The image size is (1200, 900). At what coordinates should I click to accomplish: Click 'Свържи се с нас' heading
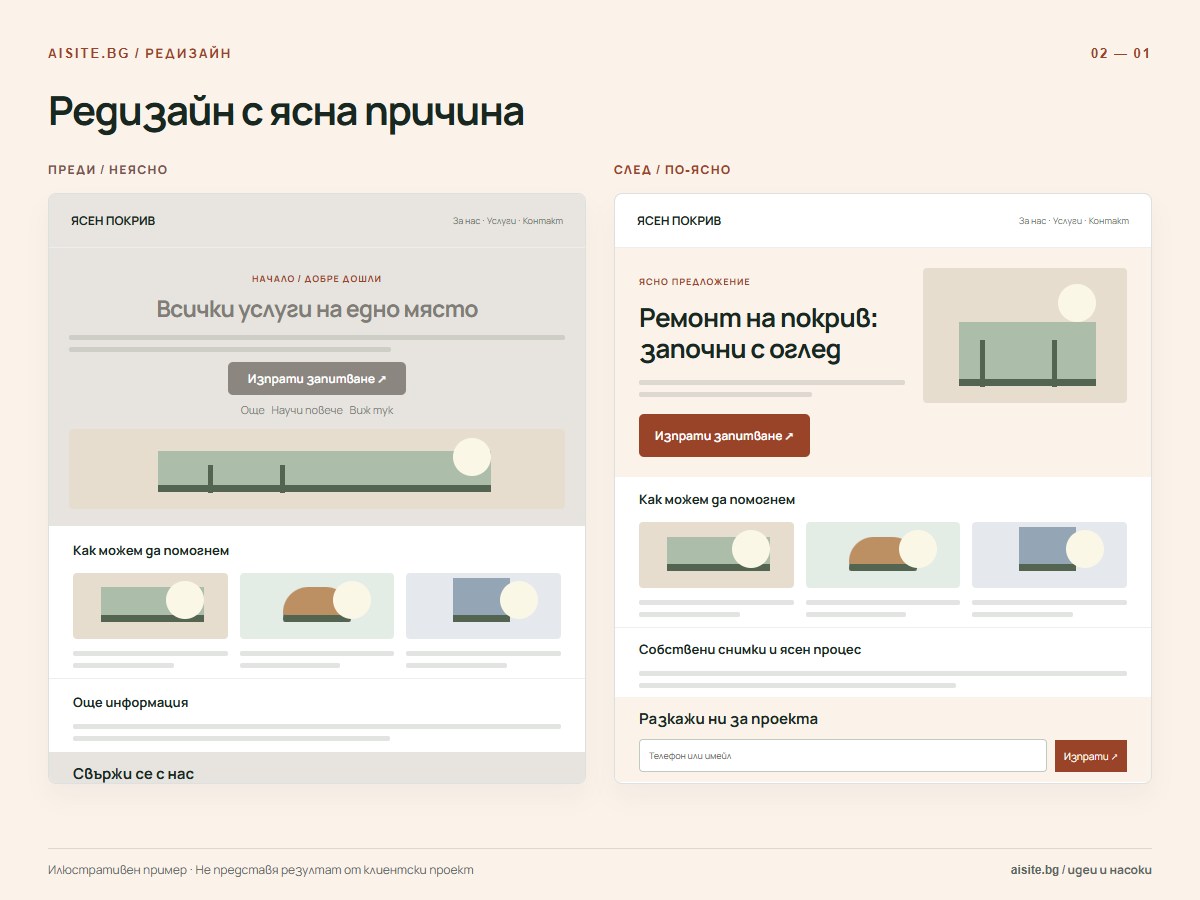click(133, 774)
